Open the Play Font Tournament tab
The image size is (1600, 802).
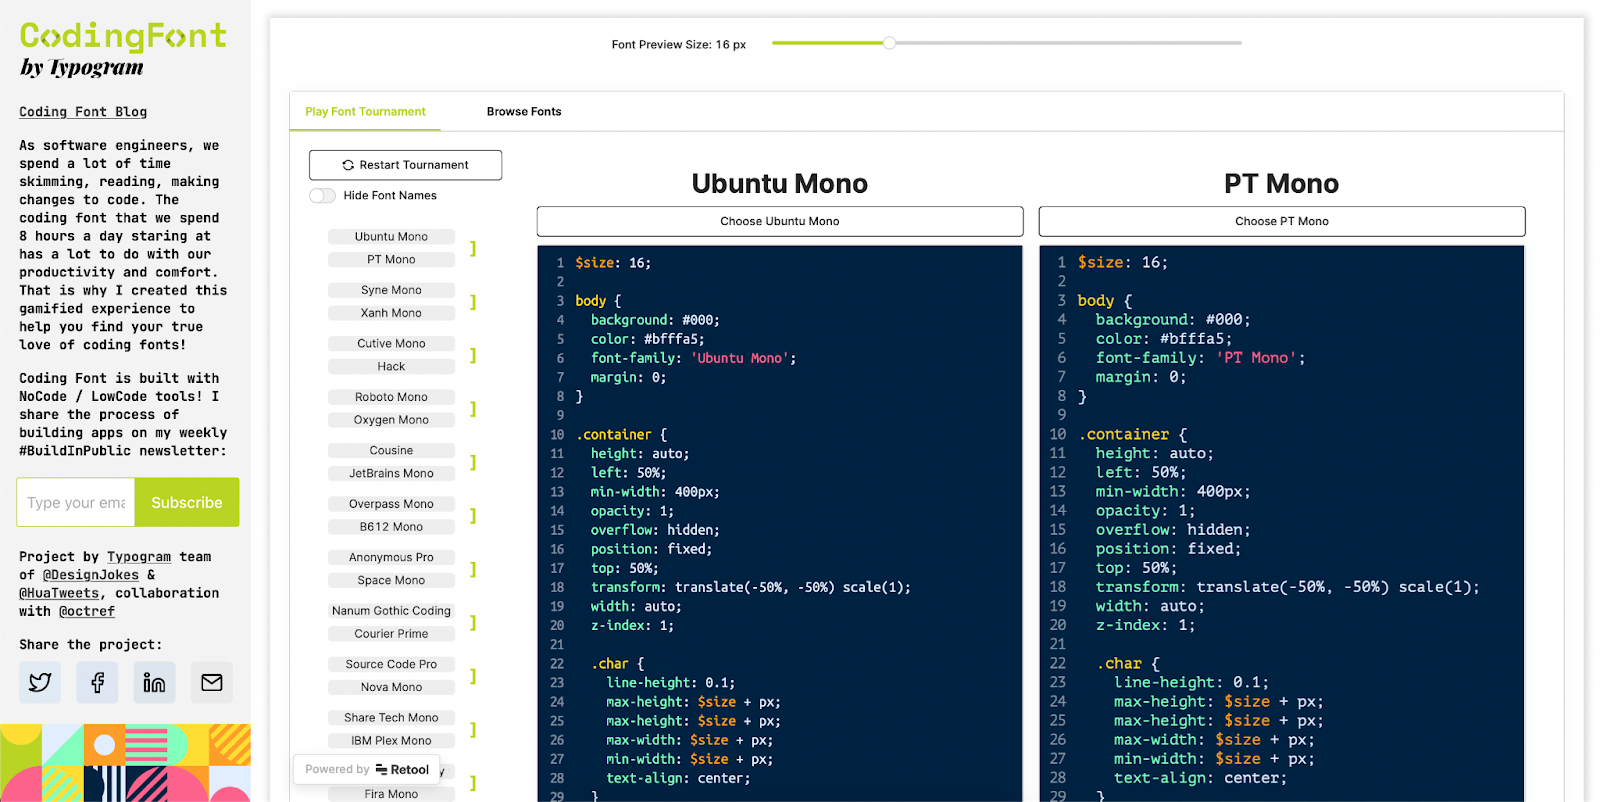365,112
